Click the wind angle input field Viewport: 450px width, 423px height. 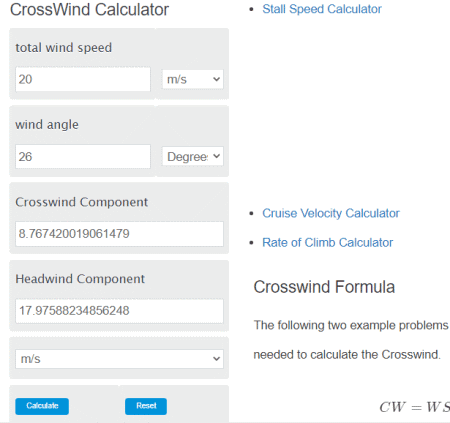[83, 156]
